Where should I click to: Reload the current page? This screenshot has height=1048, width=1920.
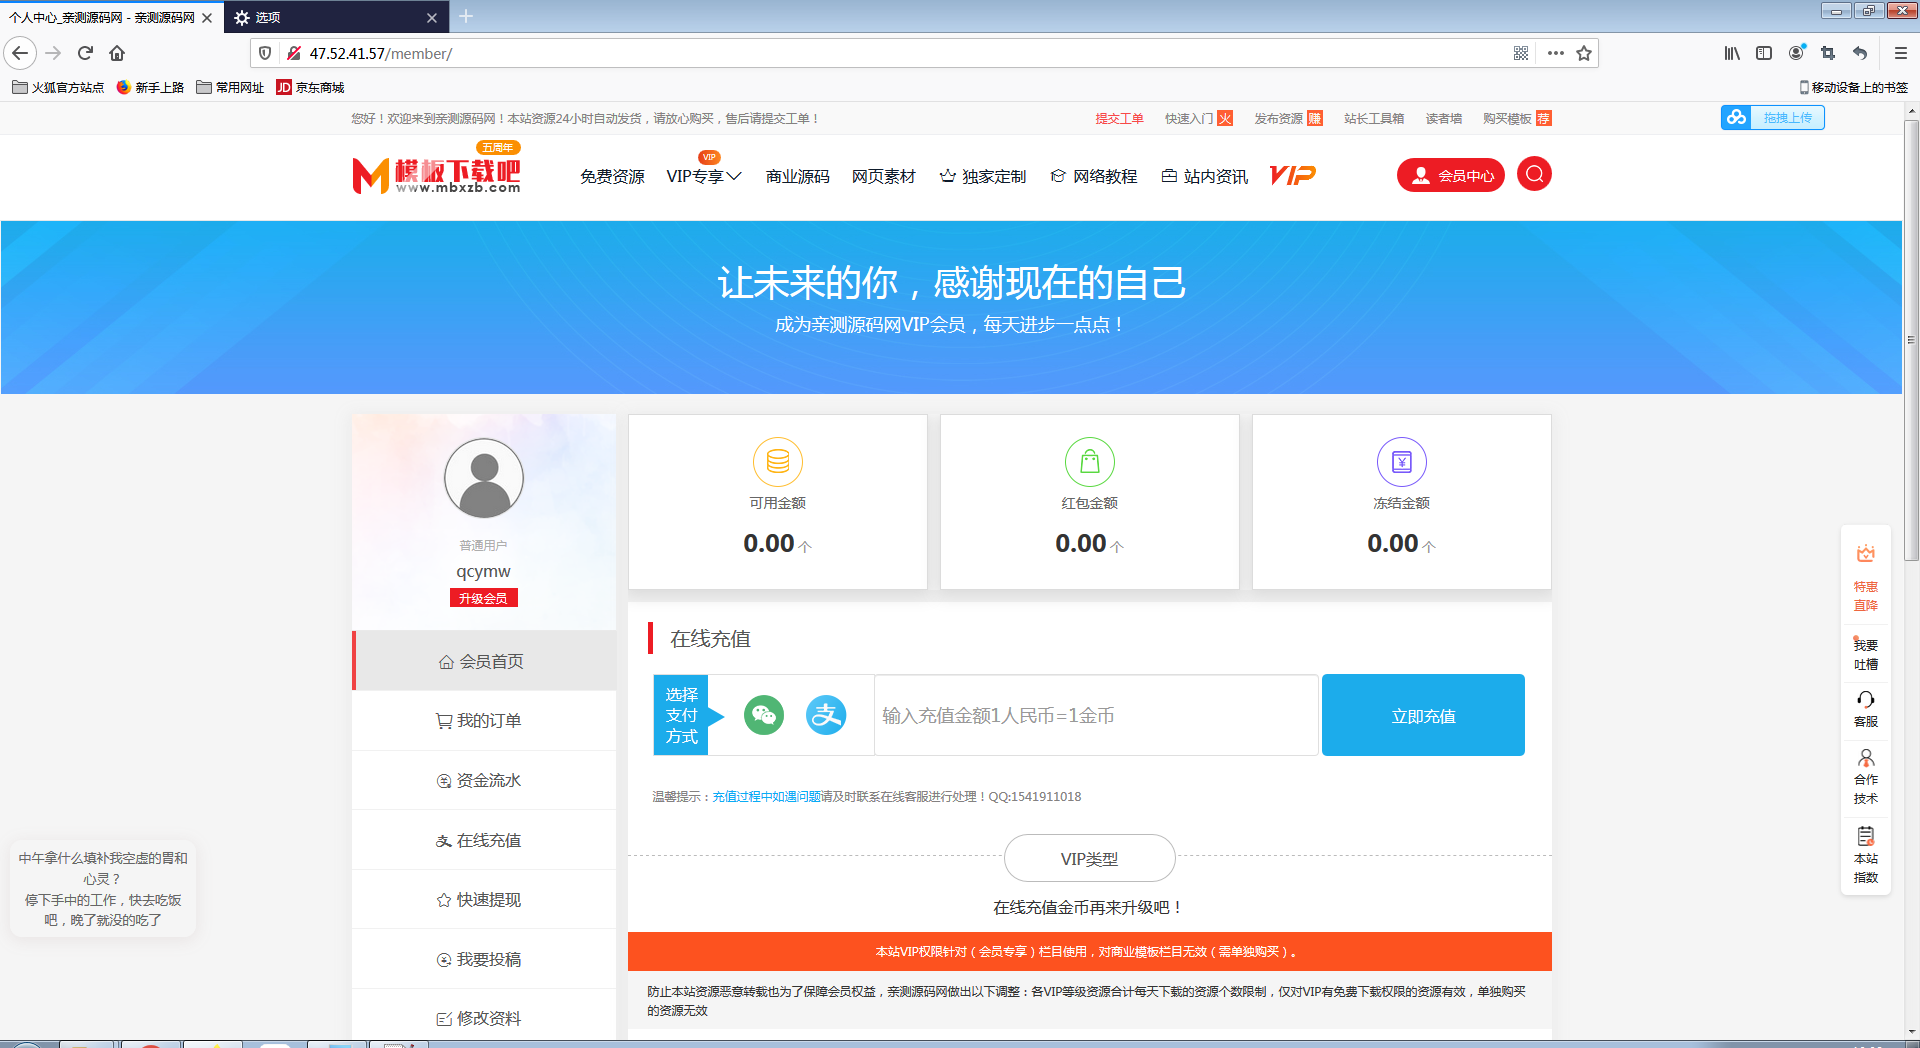(x=85, y=53)
